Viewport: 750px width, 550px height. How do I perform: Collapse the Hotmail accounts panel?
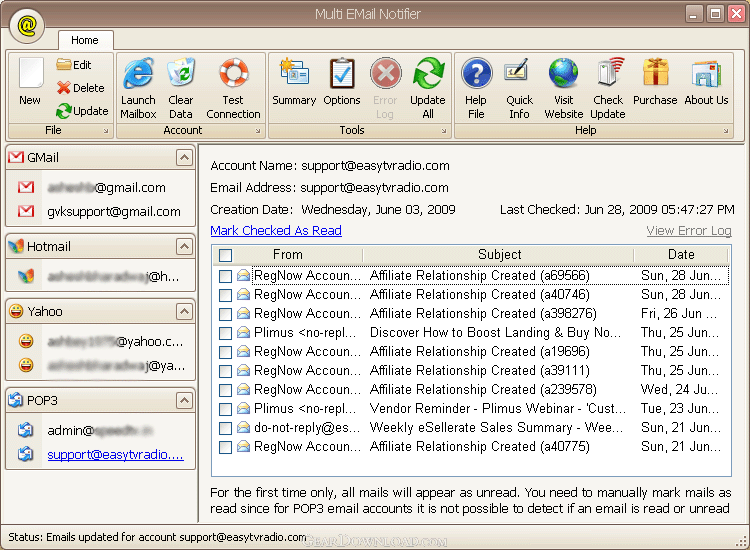pyautogui.click(x=184, y=246)
